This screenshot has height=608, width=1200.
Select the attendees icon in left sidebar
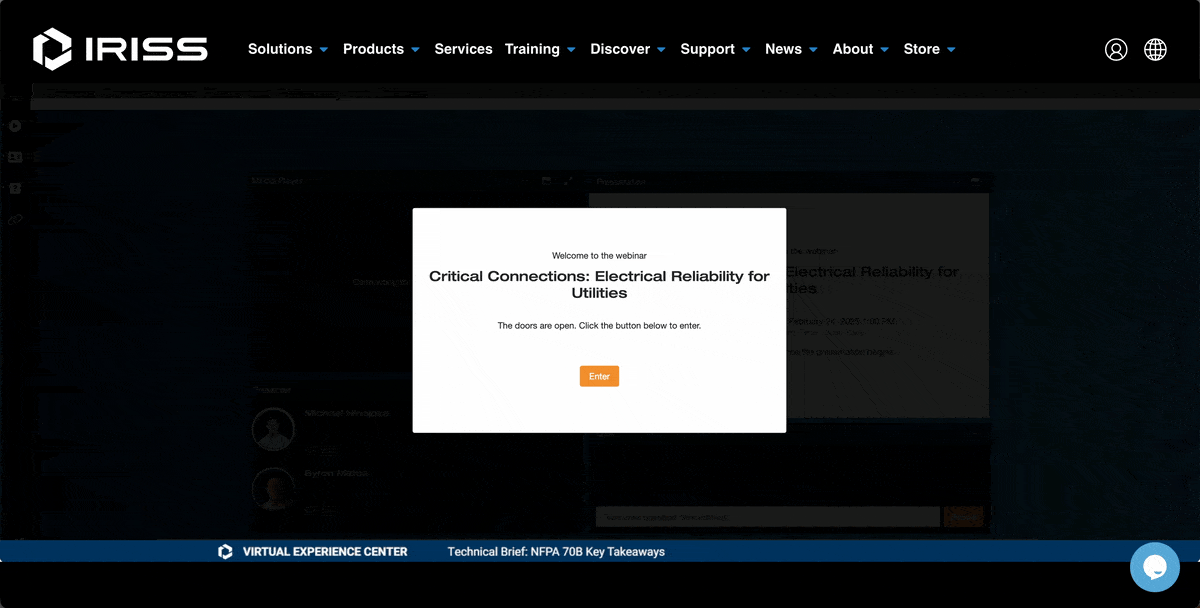point(15,157)
